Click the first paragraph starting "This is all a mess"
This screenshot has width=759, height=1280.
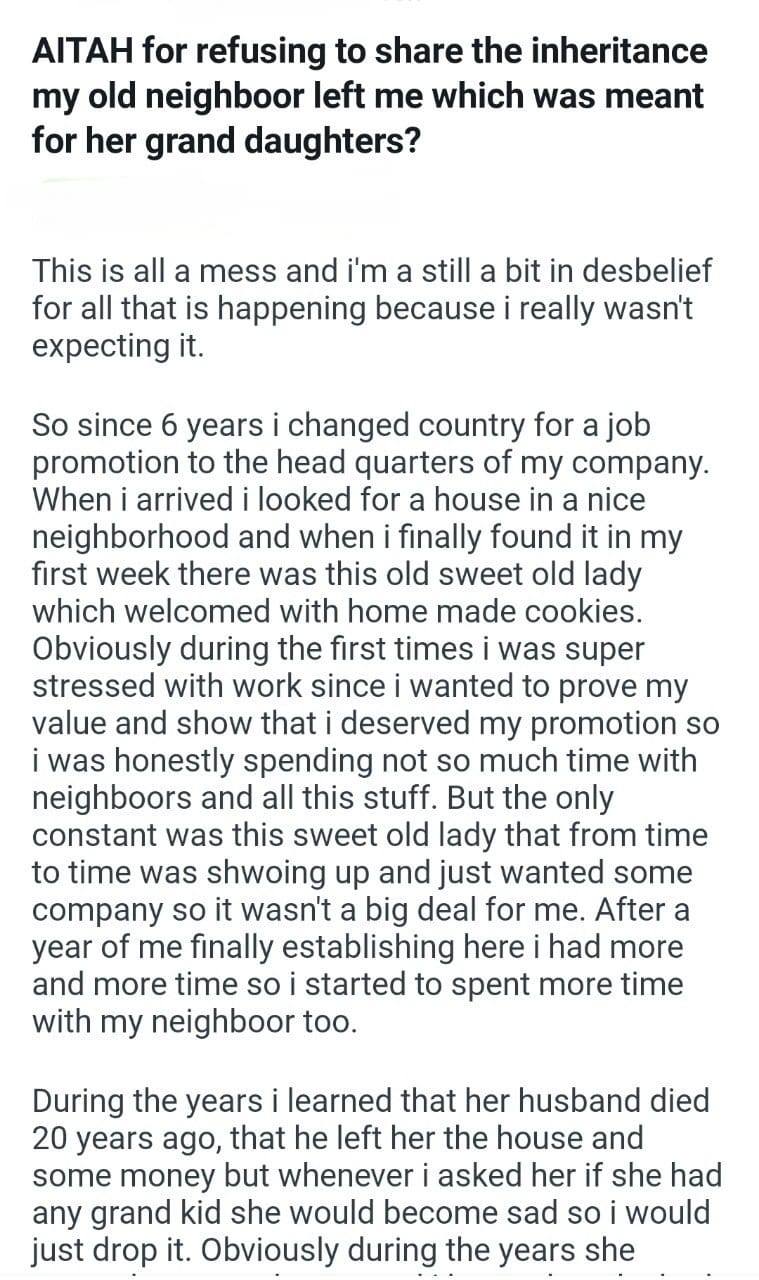tap(370, 308)
